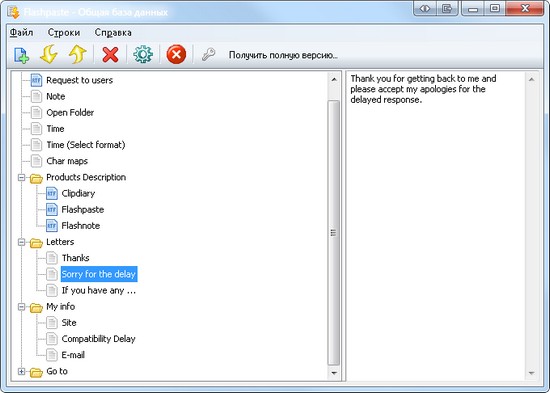Click the Thanks document icon
This screenshot has width=550, height=393.
pos(52,258)
